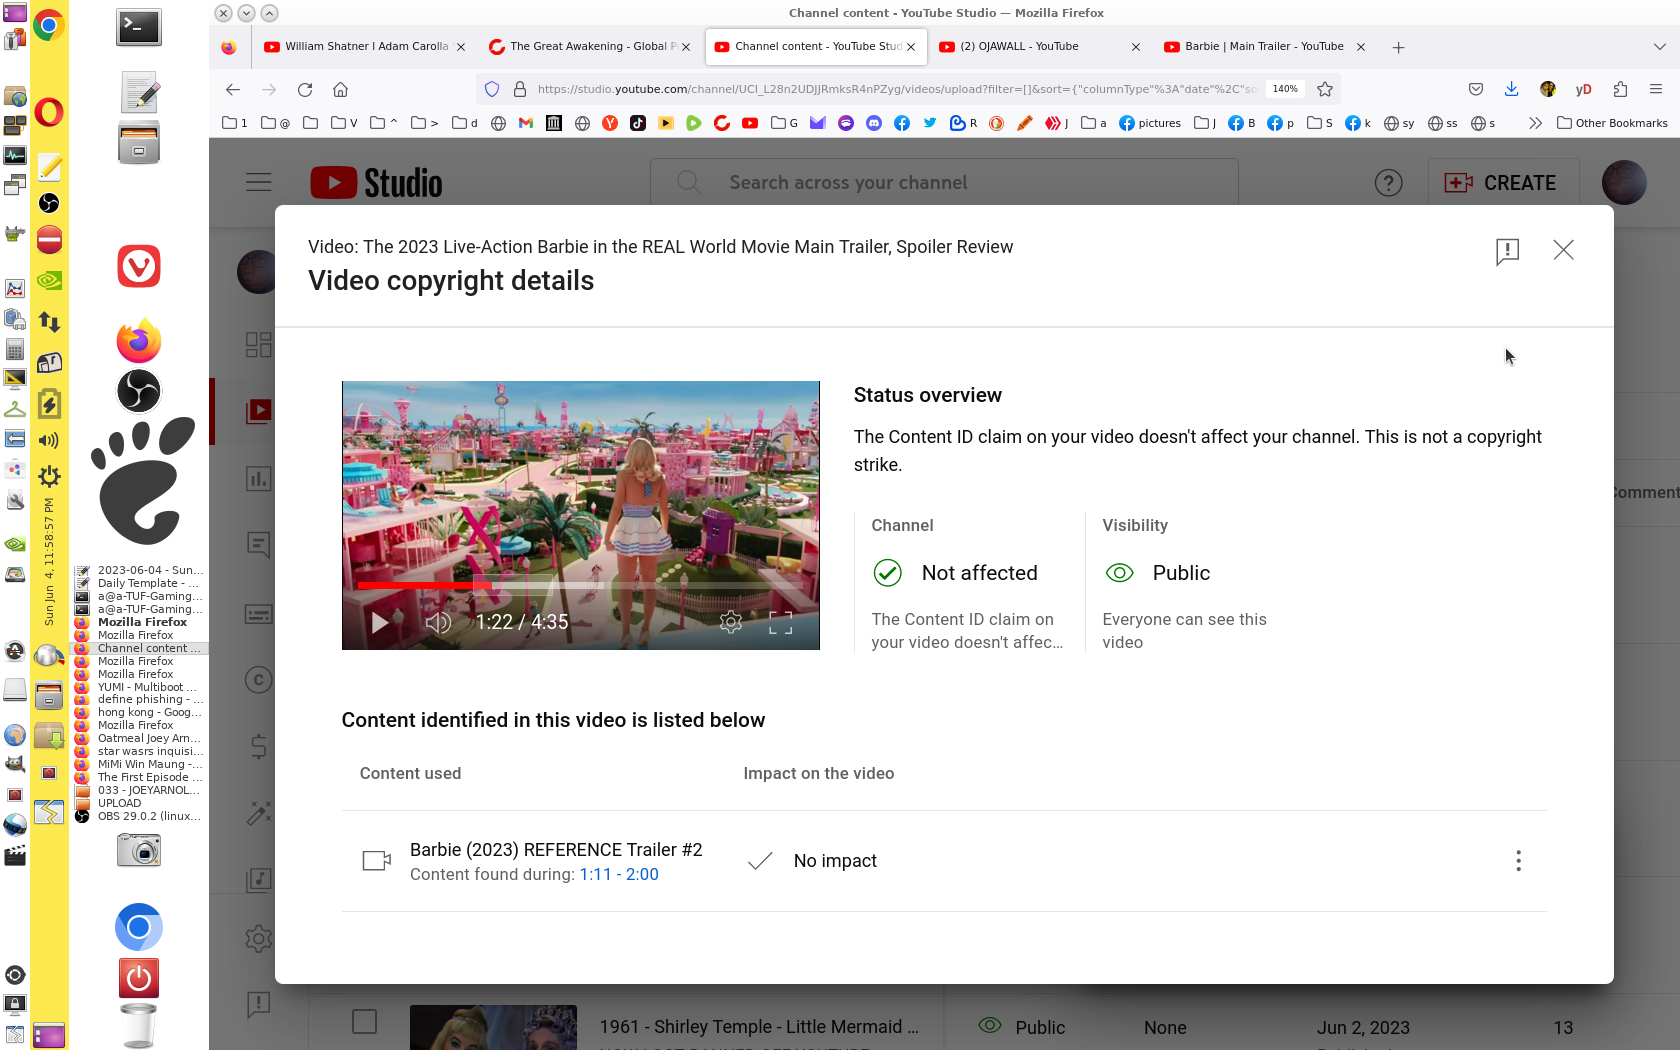Open bookmark folder labeled v

(344, 123)
